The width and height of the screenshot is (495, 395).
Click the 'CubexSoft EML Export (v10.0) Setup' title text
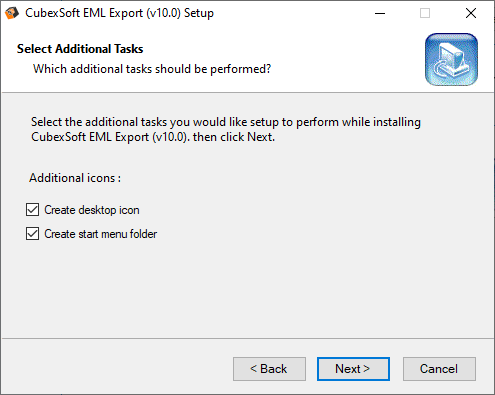point(119,13)
